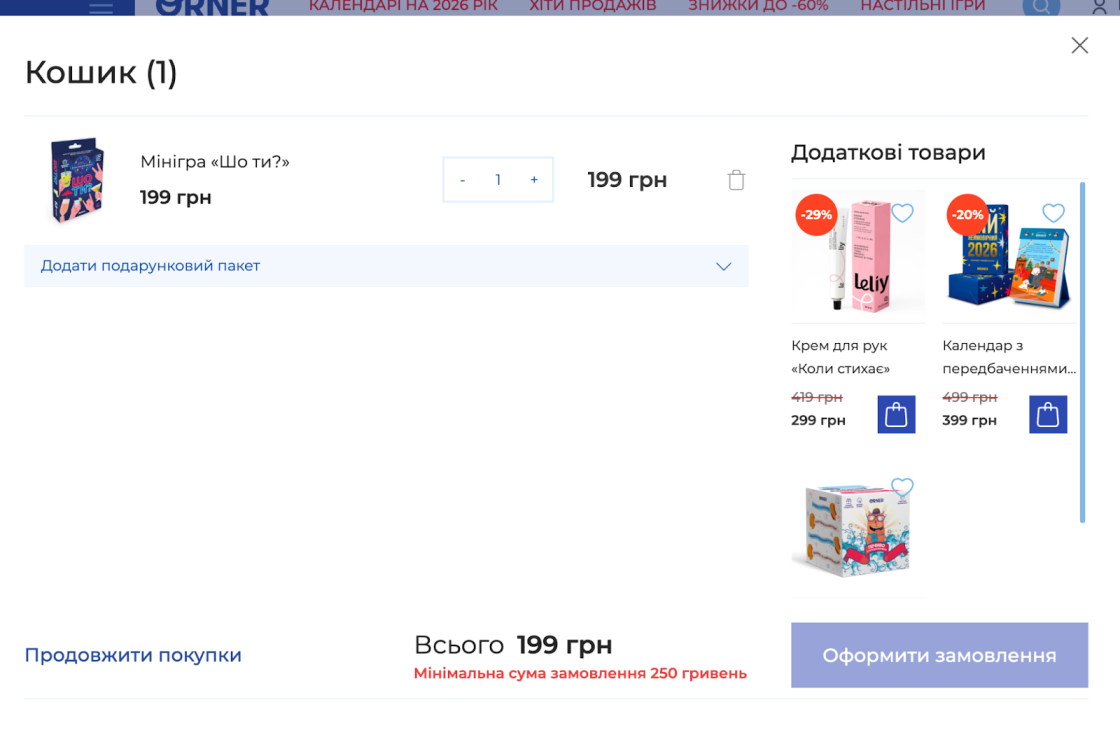
Task: Expand Додати подарунковий пакет section
Action: click(x=386, y=266)
